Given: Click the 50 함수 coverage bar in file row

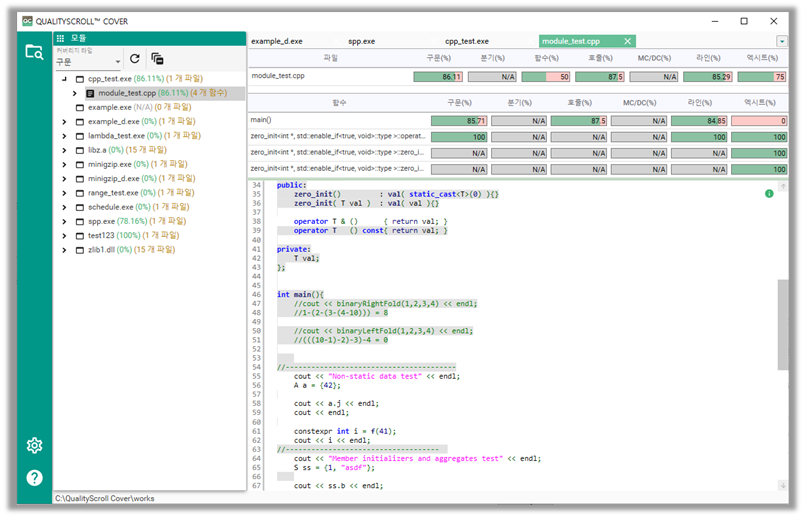Looking at the screenshot, I should [x=546, y=77].
